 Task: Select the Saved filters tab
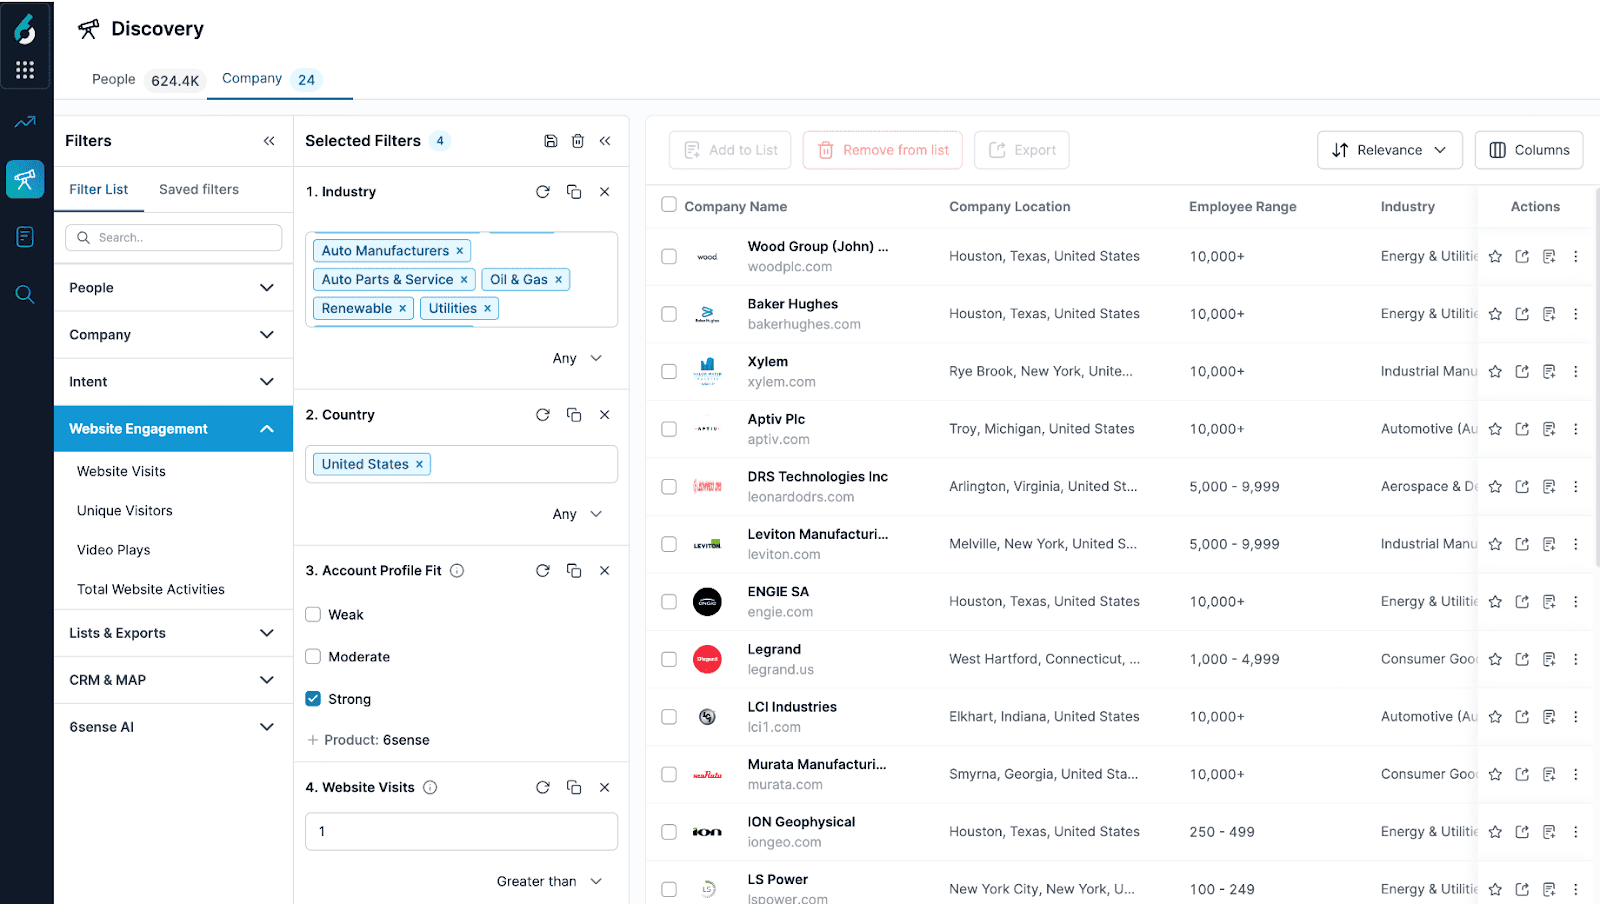[199, 190]
